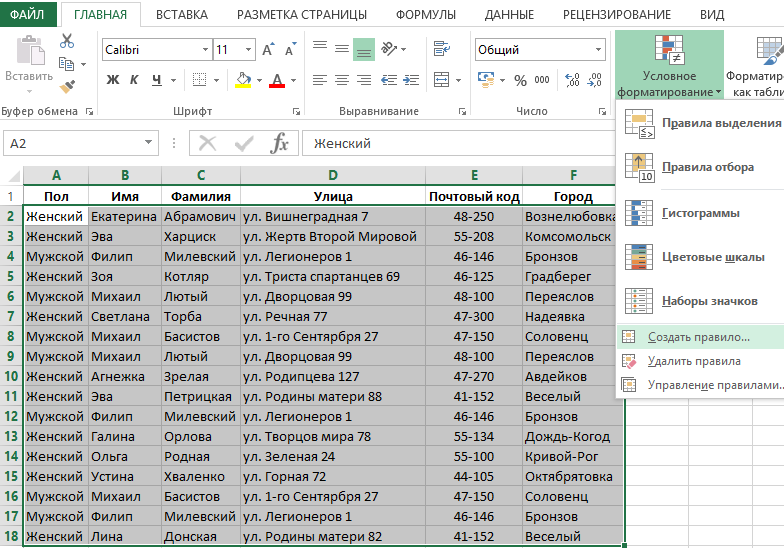Image resolution: width=784 pixels, height=548 pixels.
Task: Open the Calibri font name dropdown
Action: 205,50
